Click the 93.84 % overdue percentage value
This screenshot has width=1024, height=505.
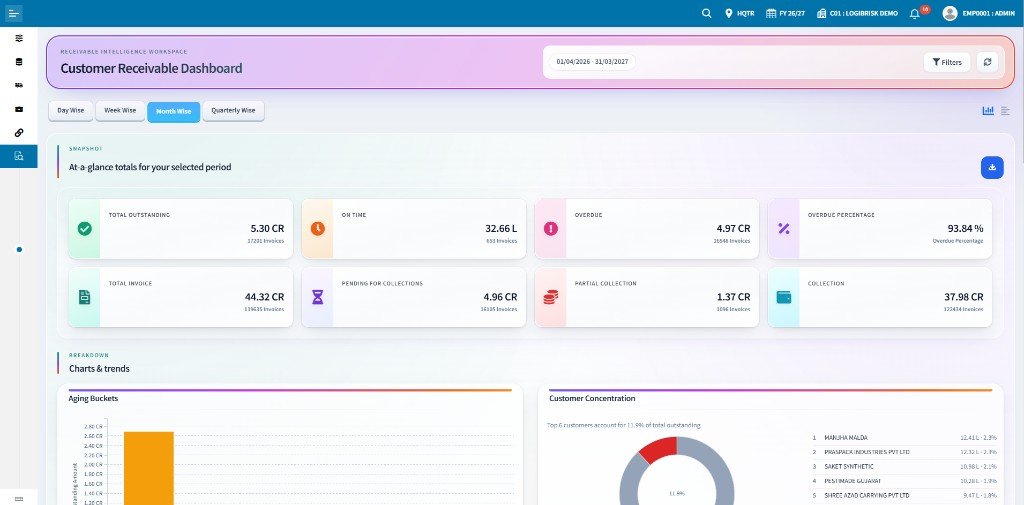965,229
